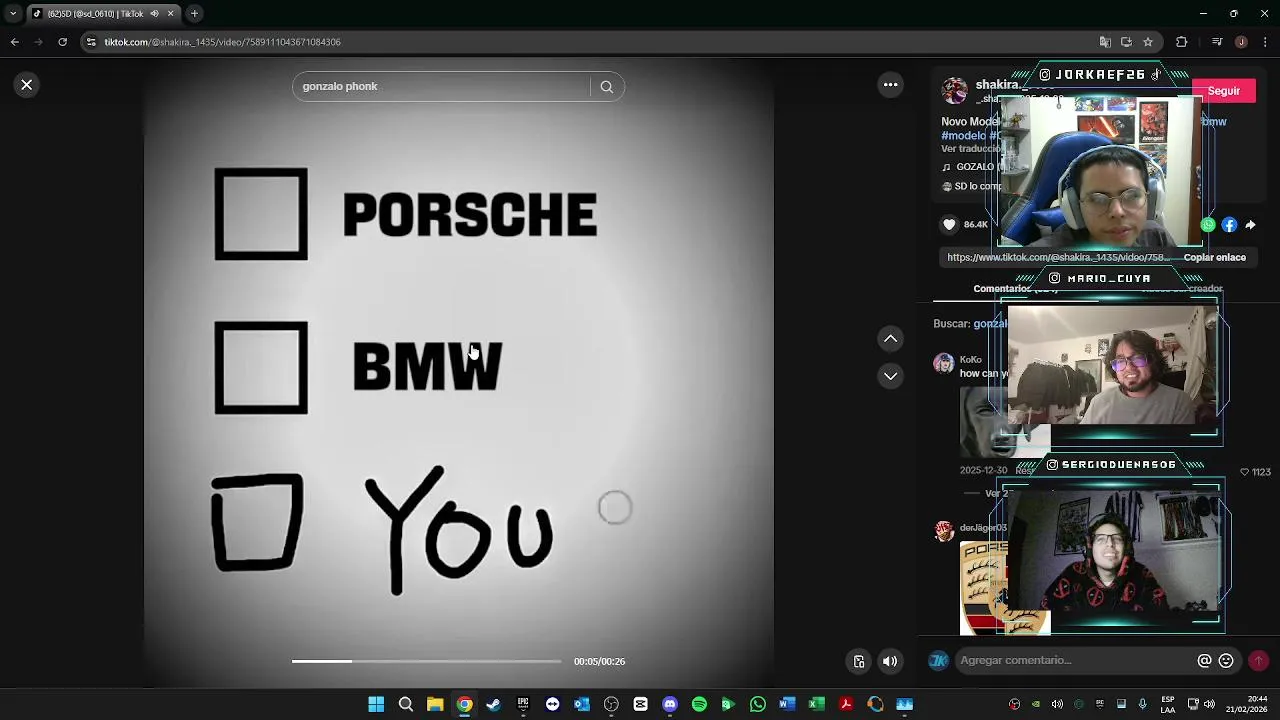Viewport: 1280px width, 720px height.
Task: Open derJäger03 commenter avatar
Action: point(943,531)
